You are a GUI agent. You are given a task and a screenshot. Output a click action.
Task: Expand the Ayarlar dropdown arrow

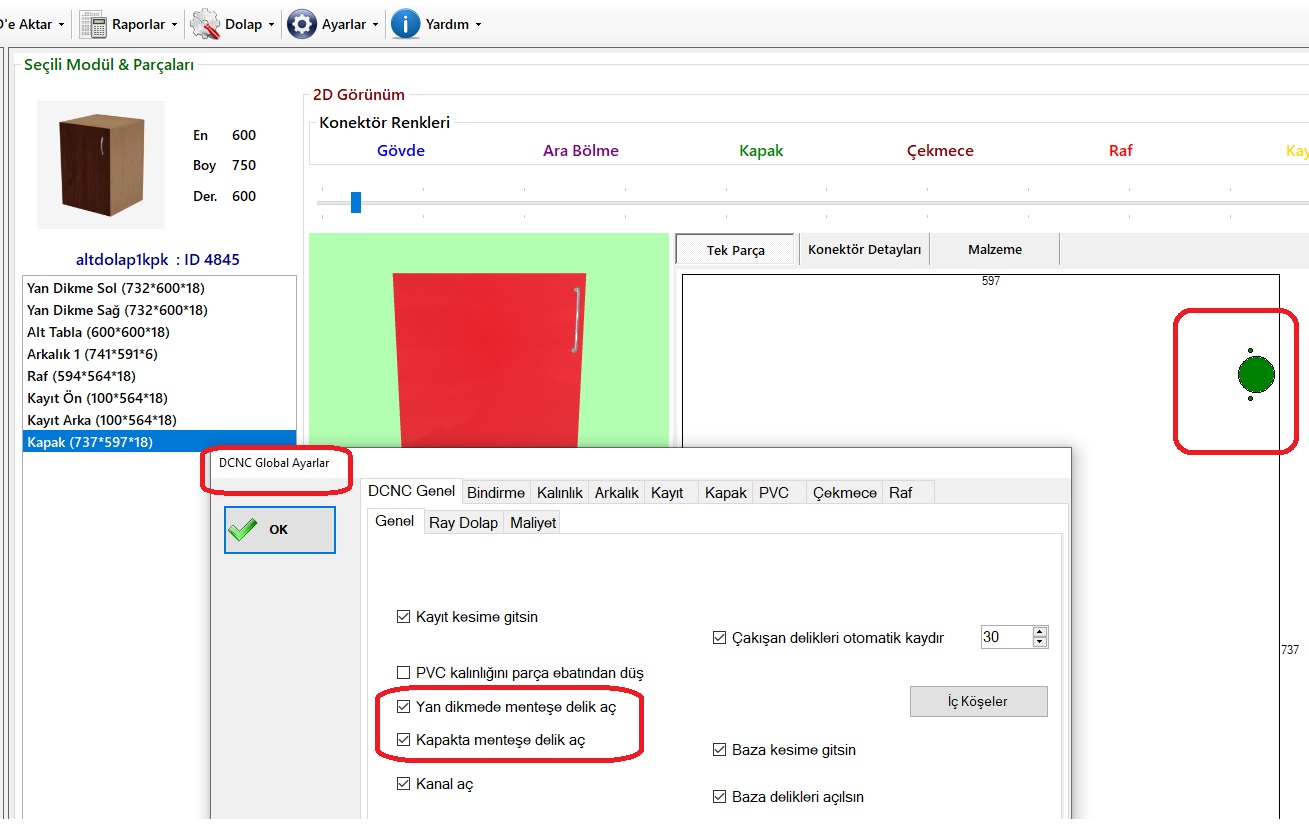pyautogui.click(x=376, y=25)
